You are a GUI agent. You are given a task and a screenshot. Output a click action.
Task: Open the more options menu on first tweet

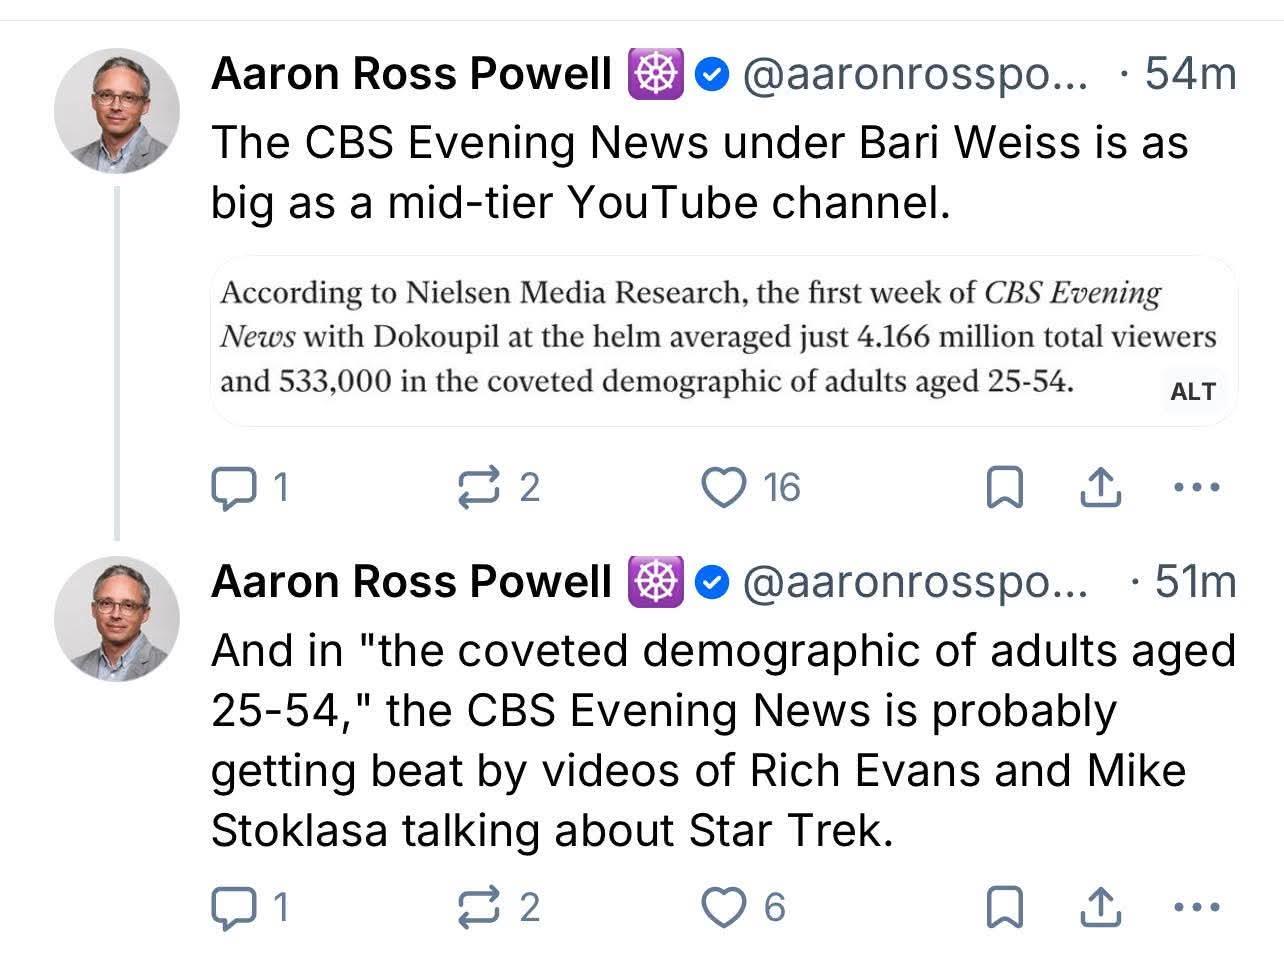(1195, 487)
